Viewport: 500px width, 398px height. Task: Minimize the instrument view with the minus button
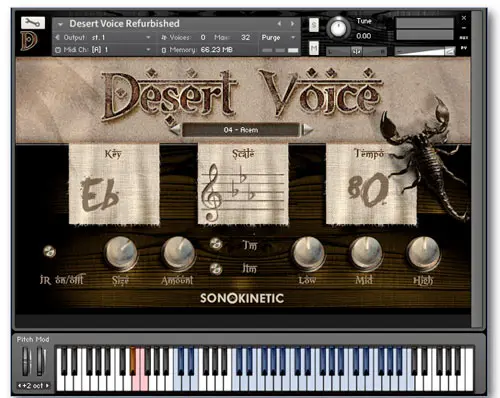click(464, 28)
